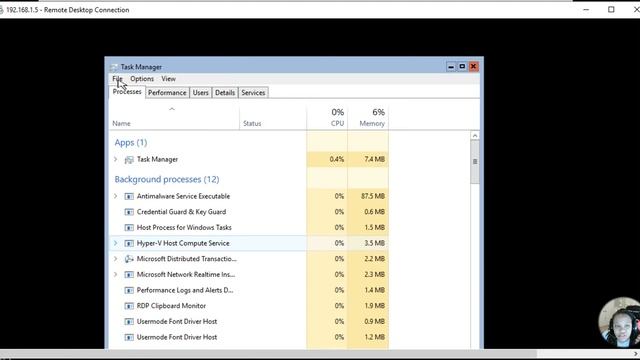Select the Apps (1) group heading
Image resolution: width=640 pixels, height=360 pixels.
coord(131,142)
